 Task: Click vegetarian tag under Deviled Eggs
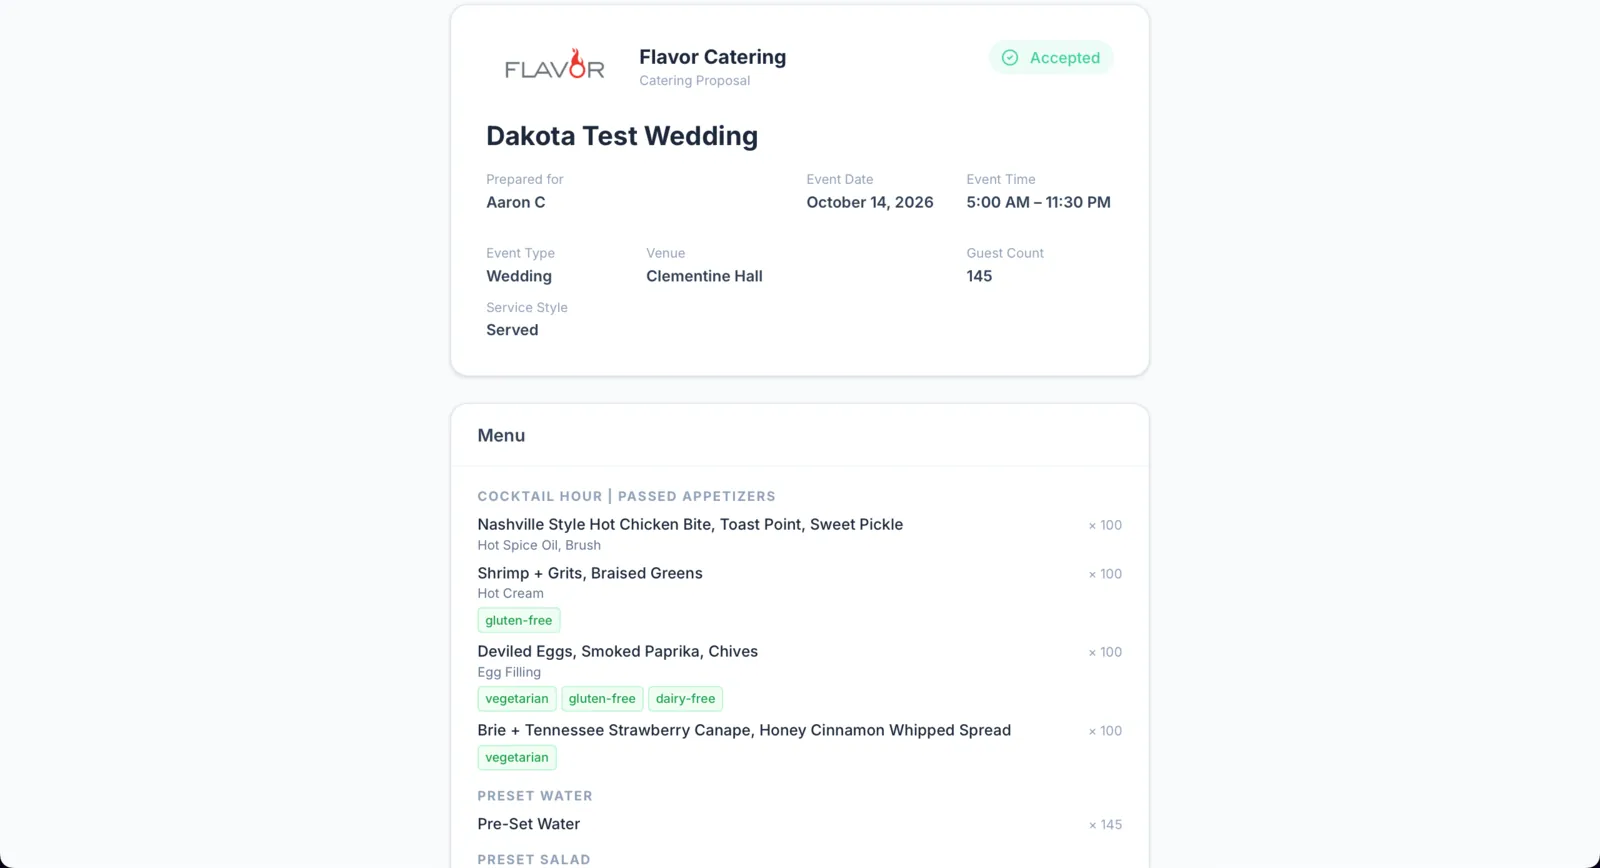click(516, 699)
